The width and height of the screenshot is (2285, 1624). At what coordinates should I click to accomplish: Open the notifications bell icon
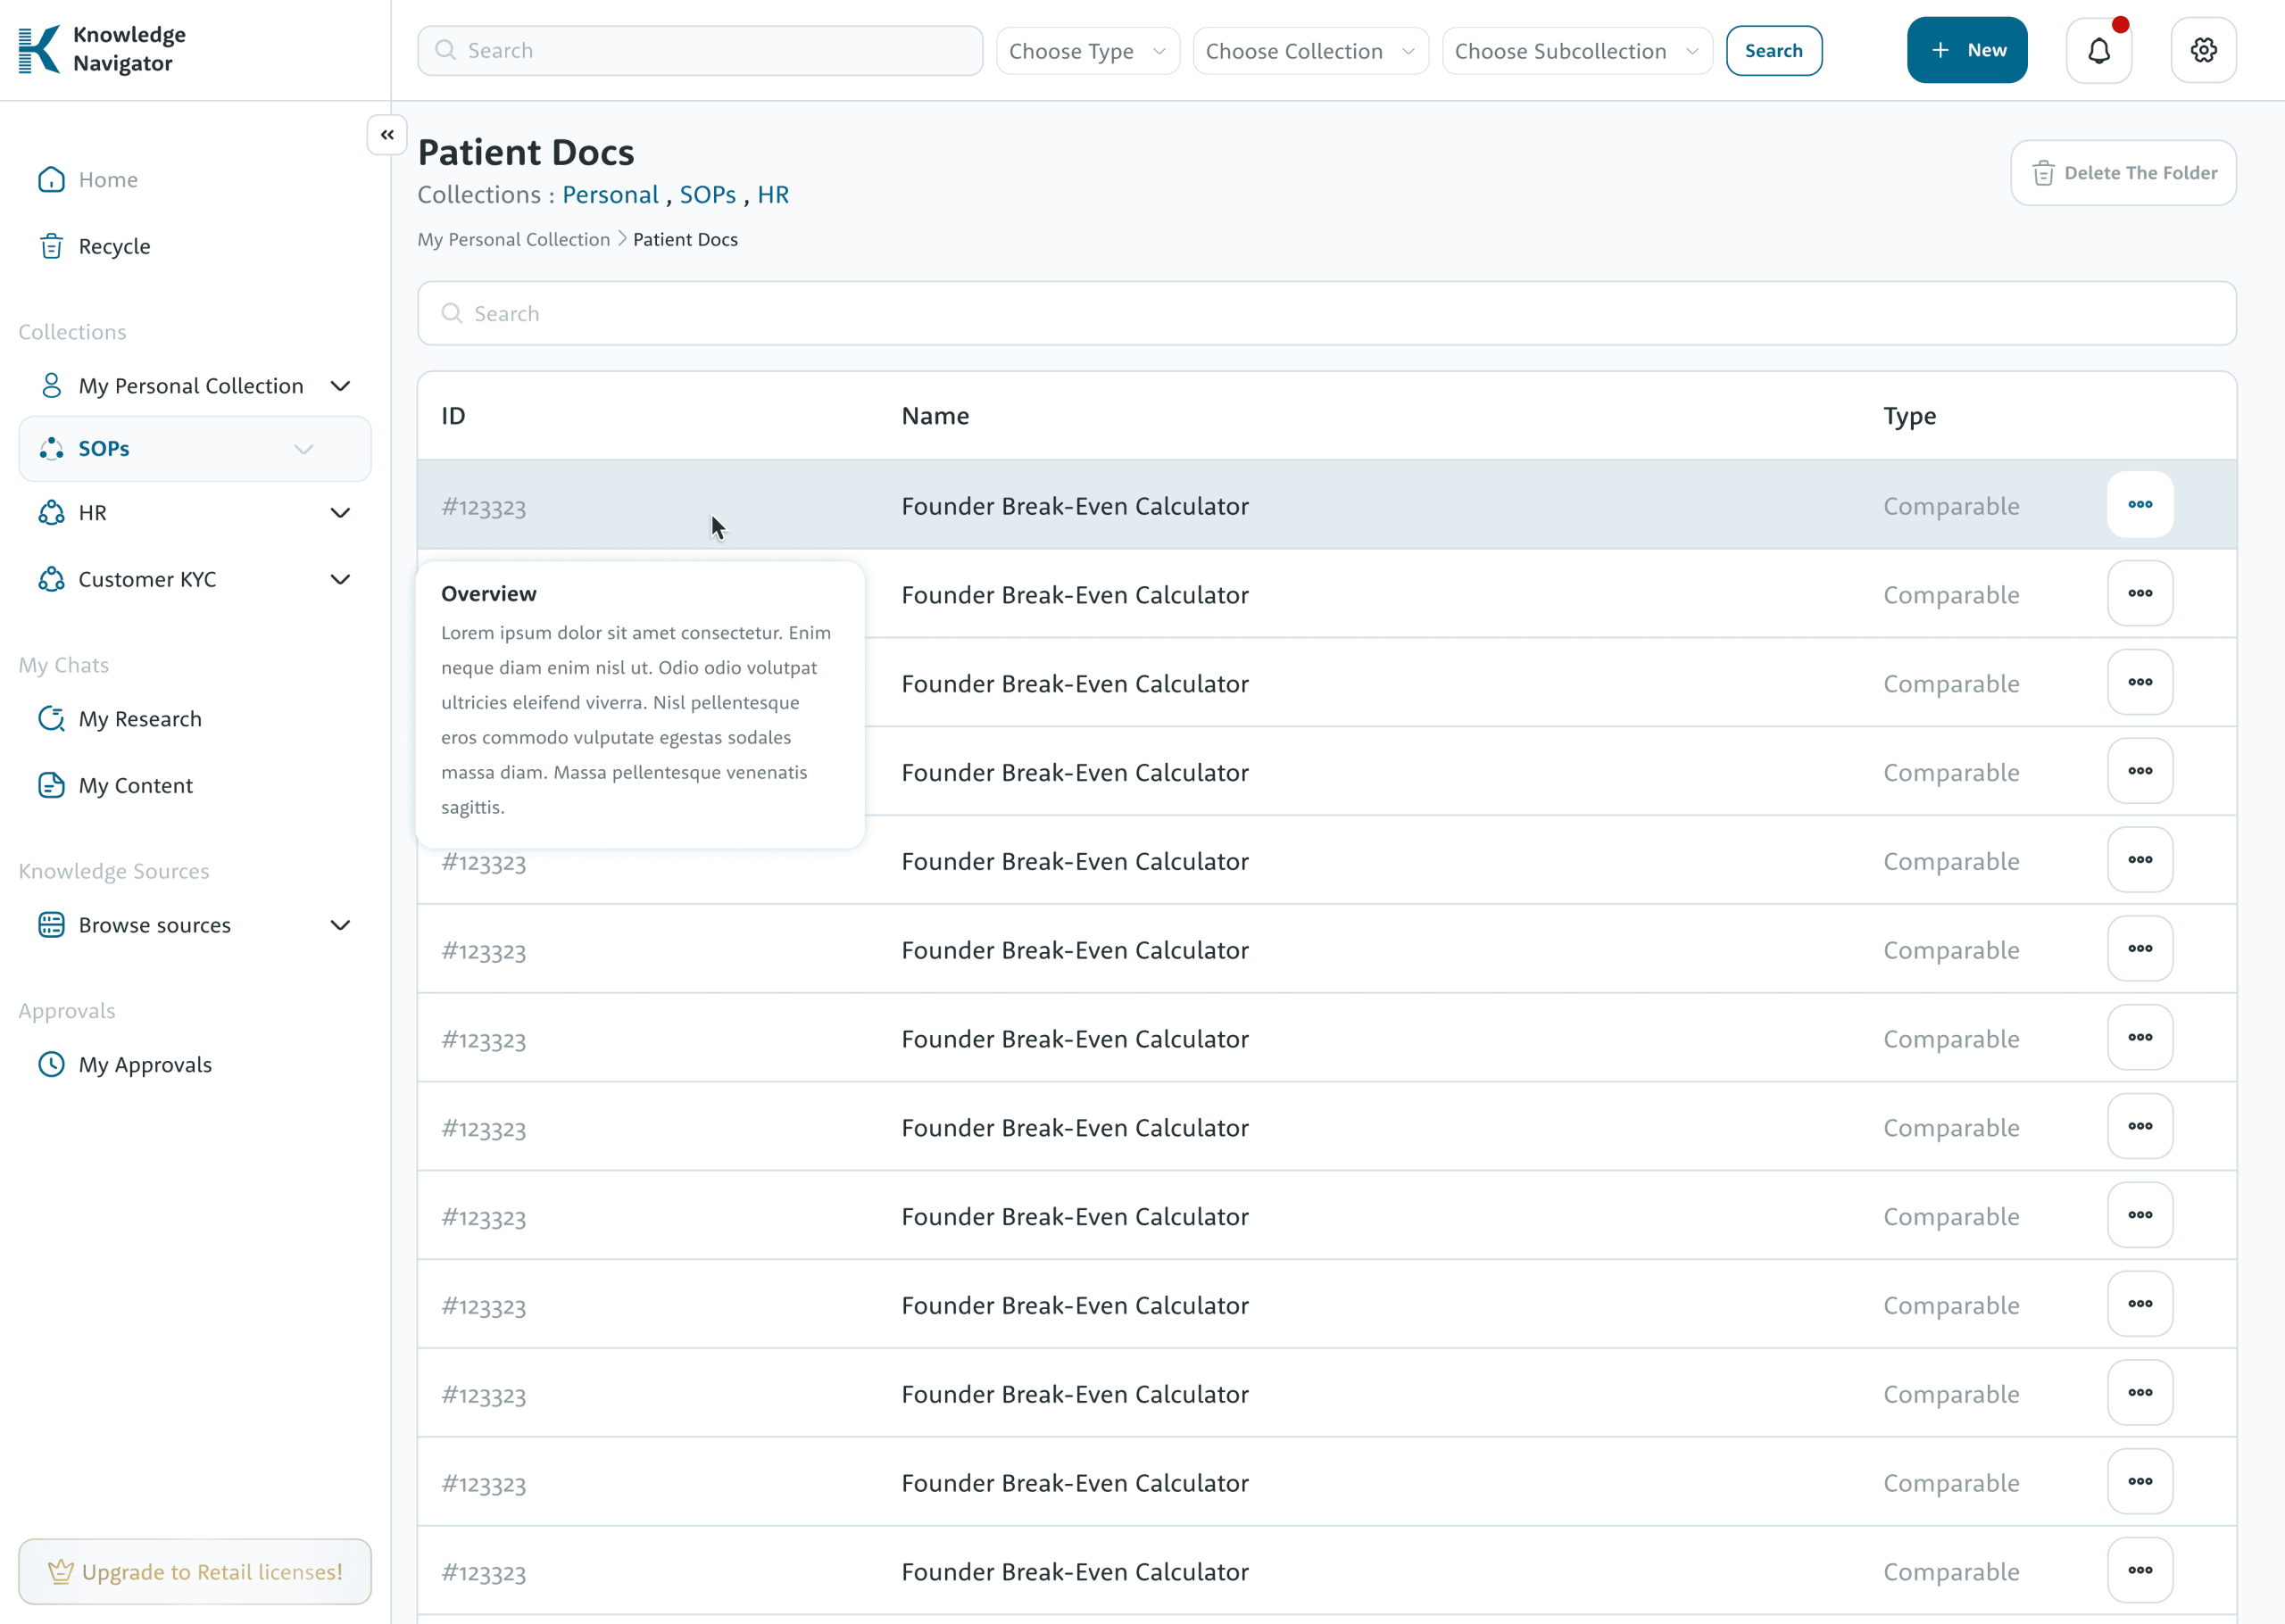[2098, 50]
